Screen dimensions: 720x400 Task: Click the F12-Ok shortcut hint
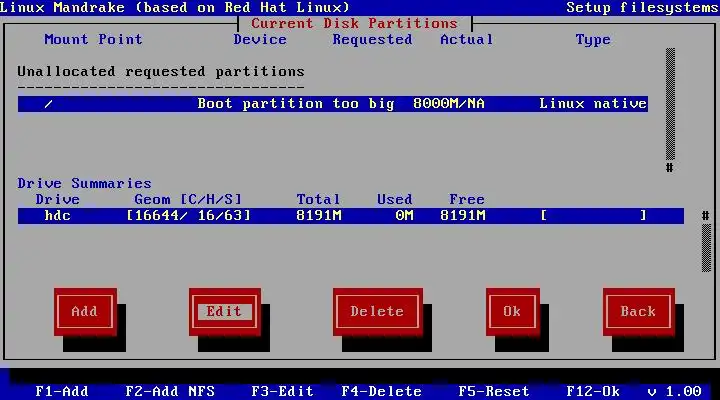(593, 391)
